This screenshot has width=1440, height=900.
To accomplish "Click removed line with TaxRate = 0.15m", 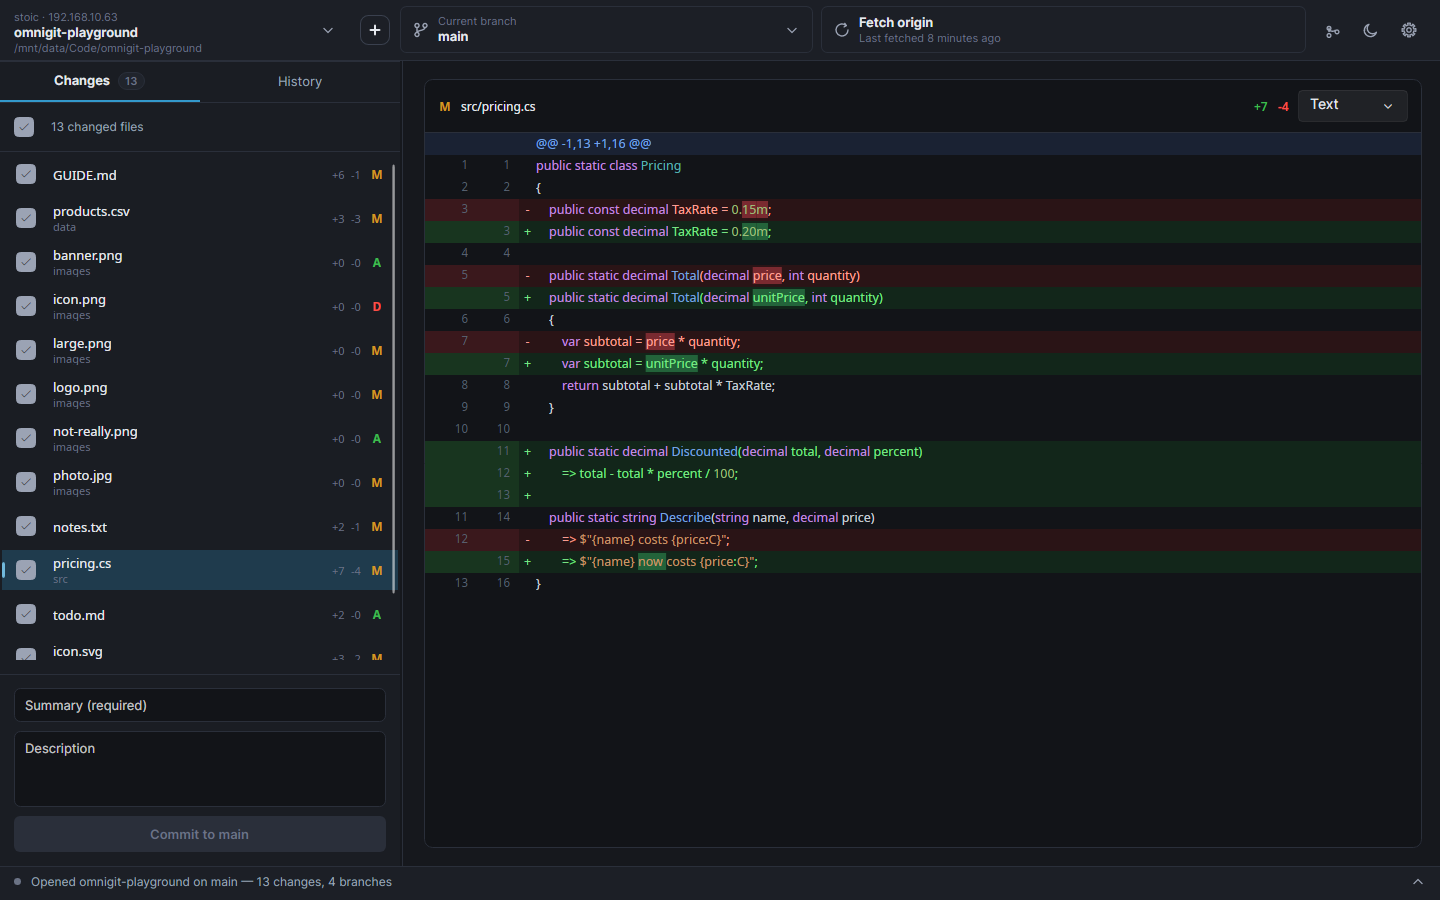I will 922,210.
